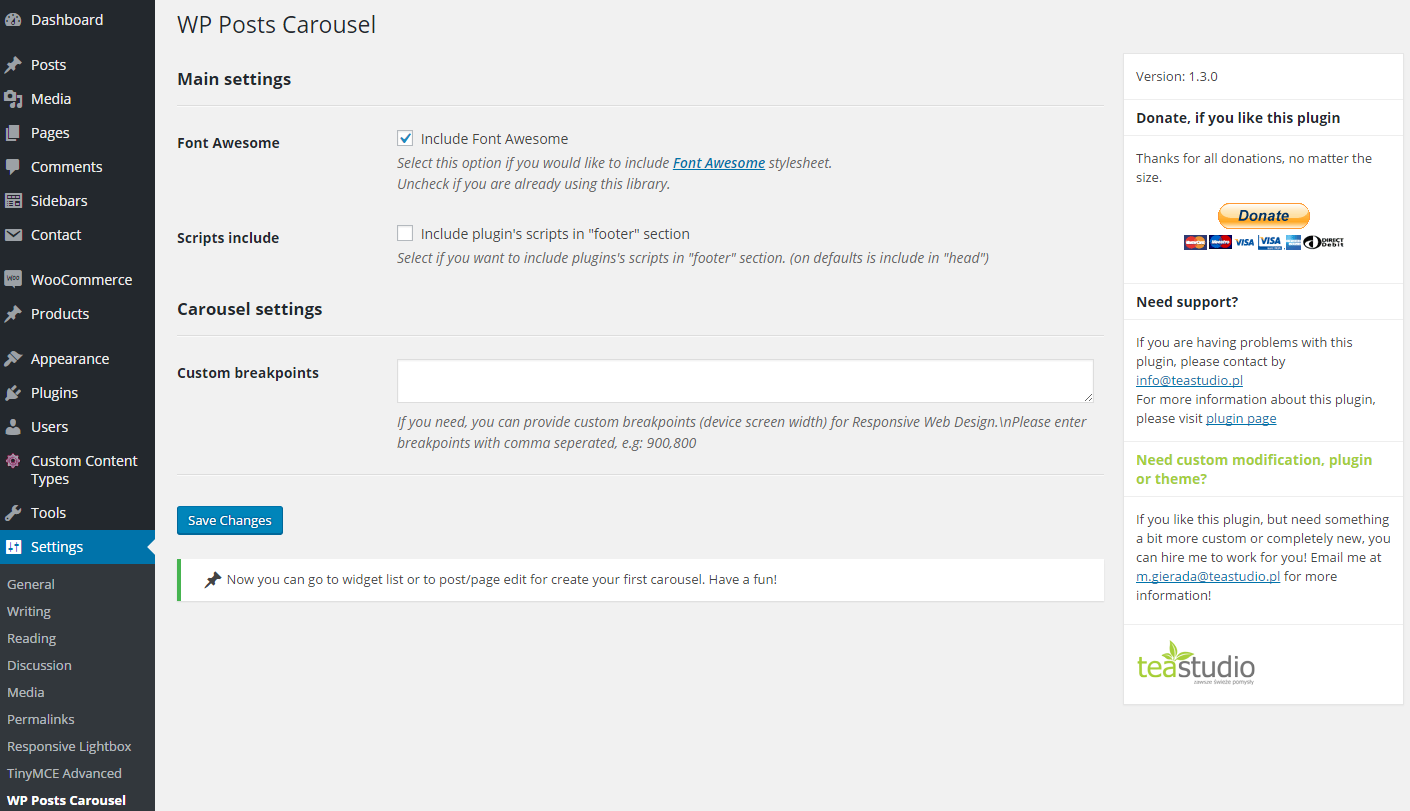Click into Custom breakpoints text field
Image resolution: width=1410 pixels, height=811 pixels.
pos(745,381)
